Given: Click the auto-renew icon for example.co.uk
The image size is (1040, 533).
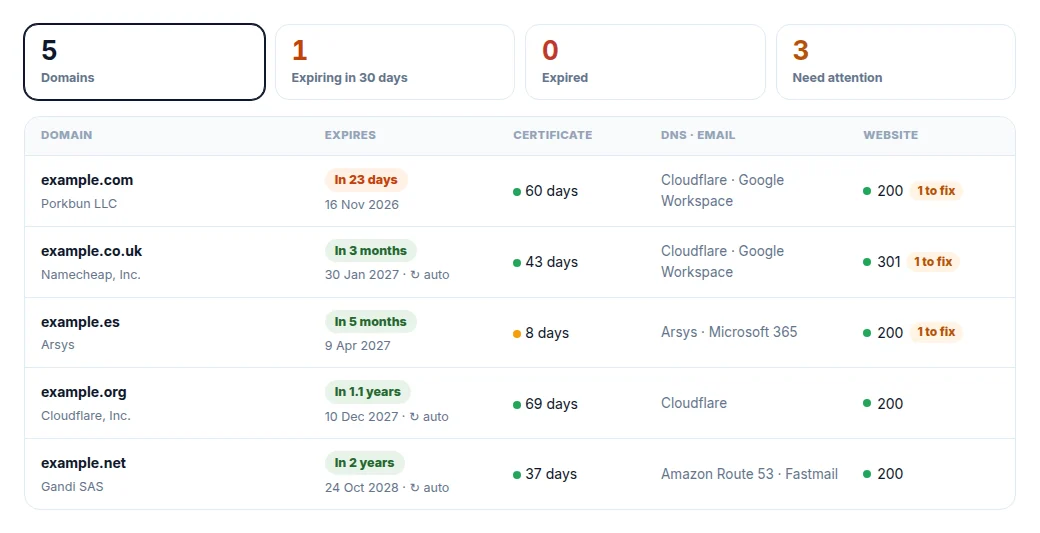Looking at the screenshot, I should 415,275.
